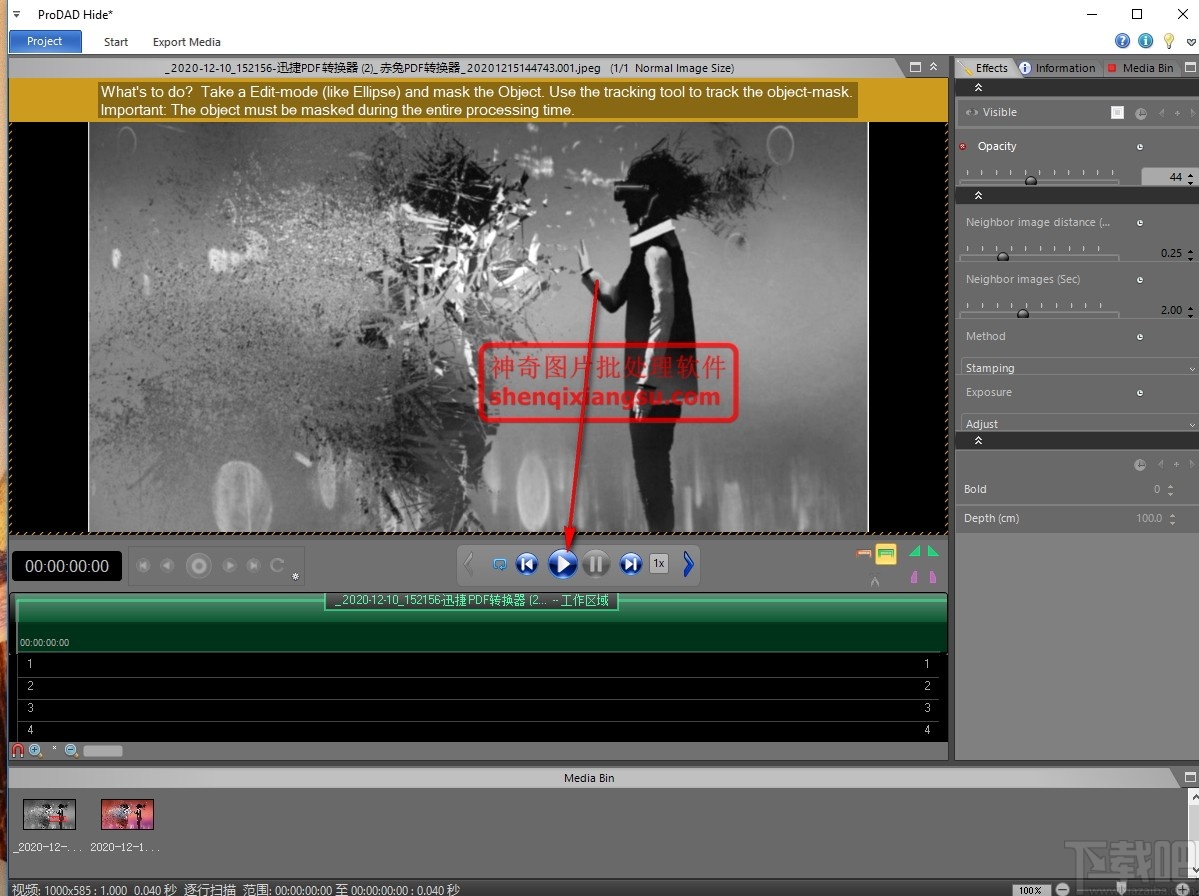Click the grey left chevron in transport bar

point(468,564)
